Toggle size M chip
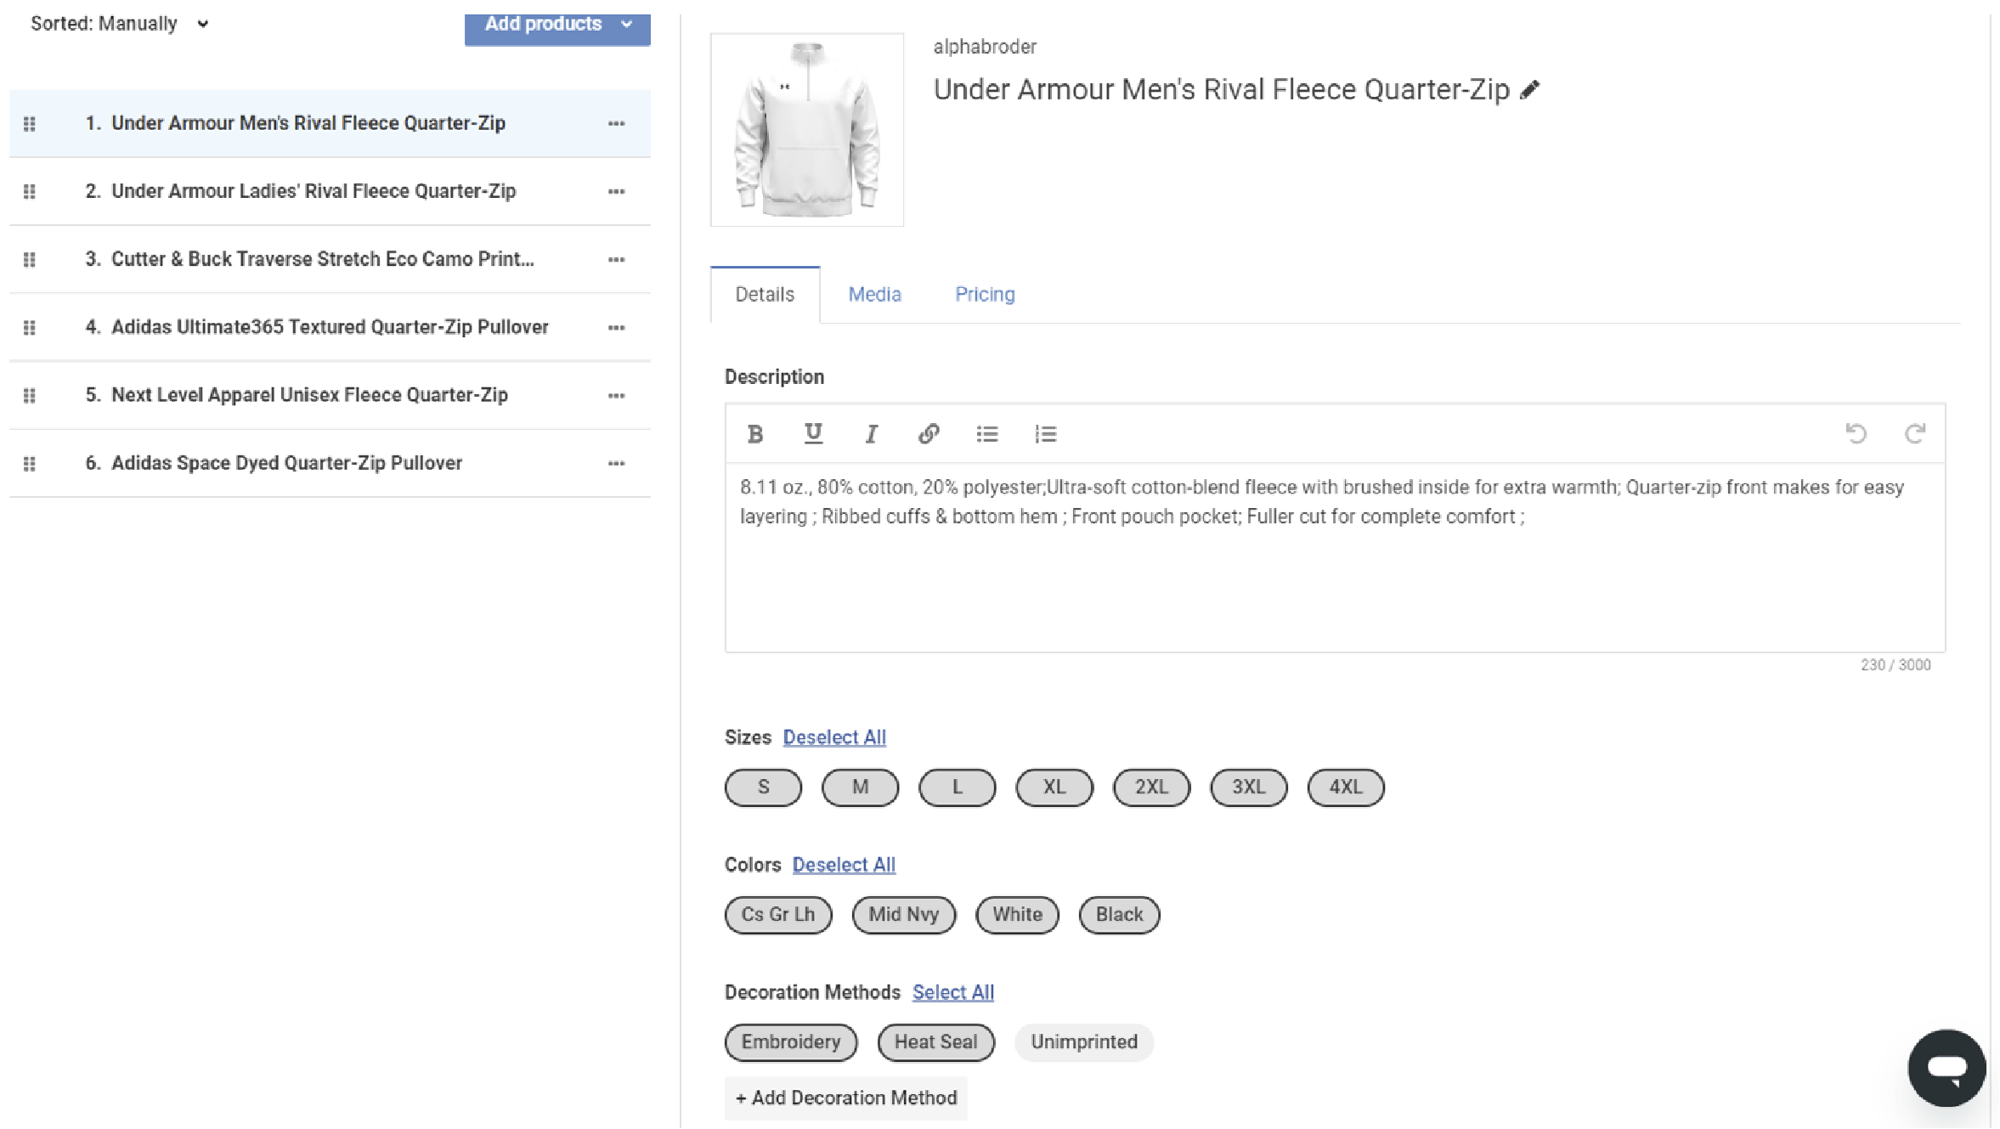Viewport: 2000px width, 1129px height. [860, 787]
